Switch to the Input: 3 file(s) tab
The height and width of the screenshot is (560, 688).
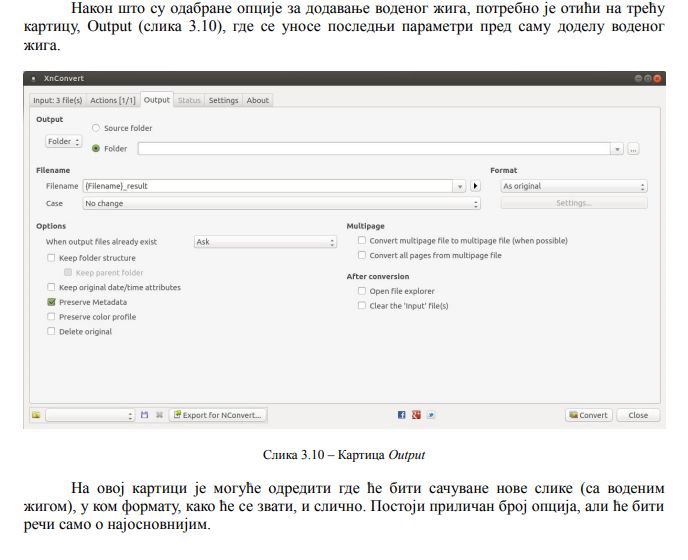[57, 101]
